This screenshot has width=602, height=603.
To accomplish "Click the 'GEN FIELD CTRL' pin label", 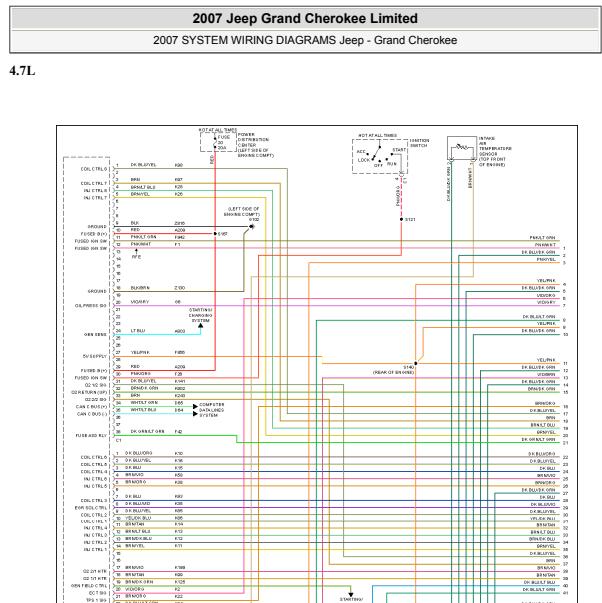I will tap(89, 586).
